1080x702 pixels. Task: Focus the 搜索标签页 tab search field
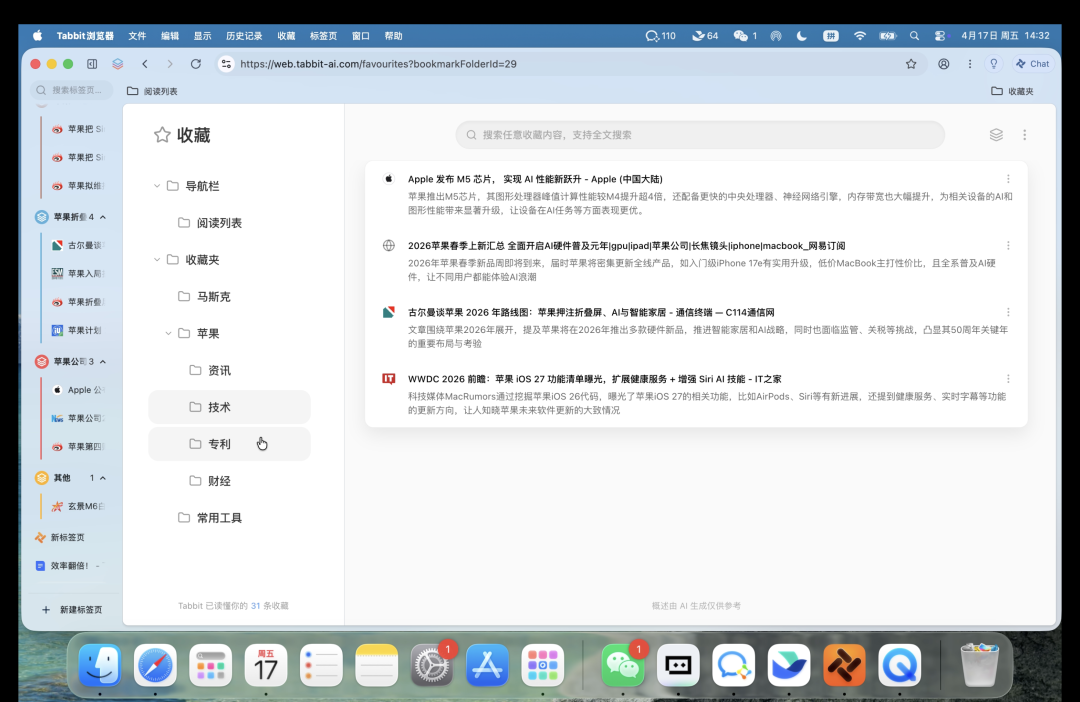(72, 90)
